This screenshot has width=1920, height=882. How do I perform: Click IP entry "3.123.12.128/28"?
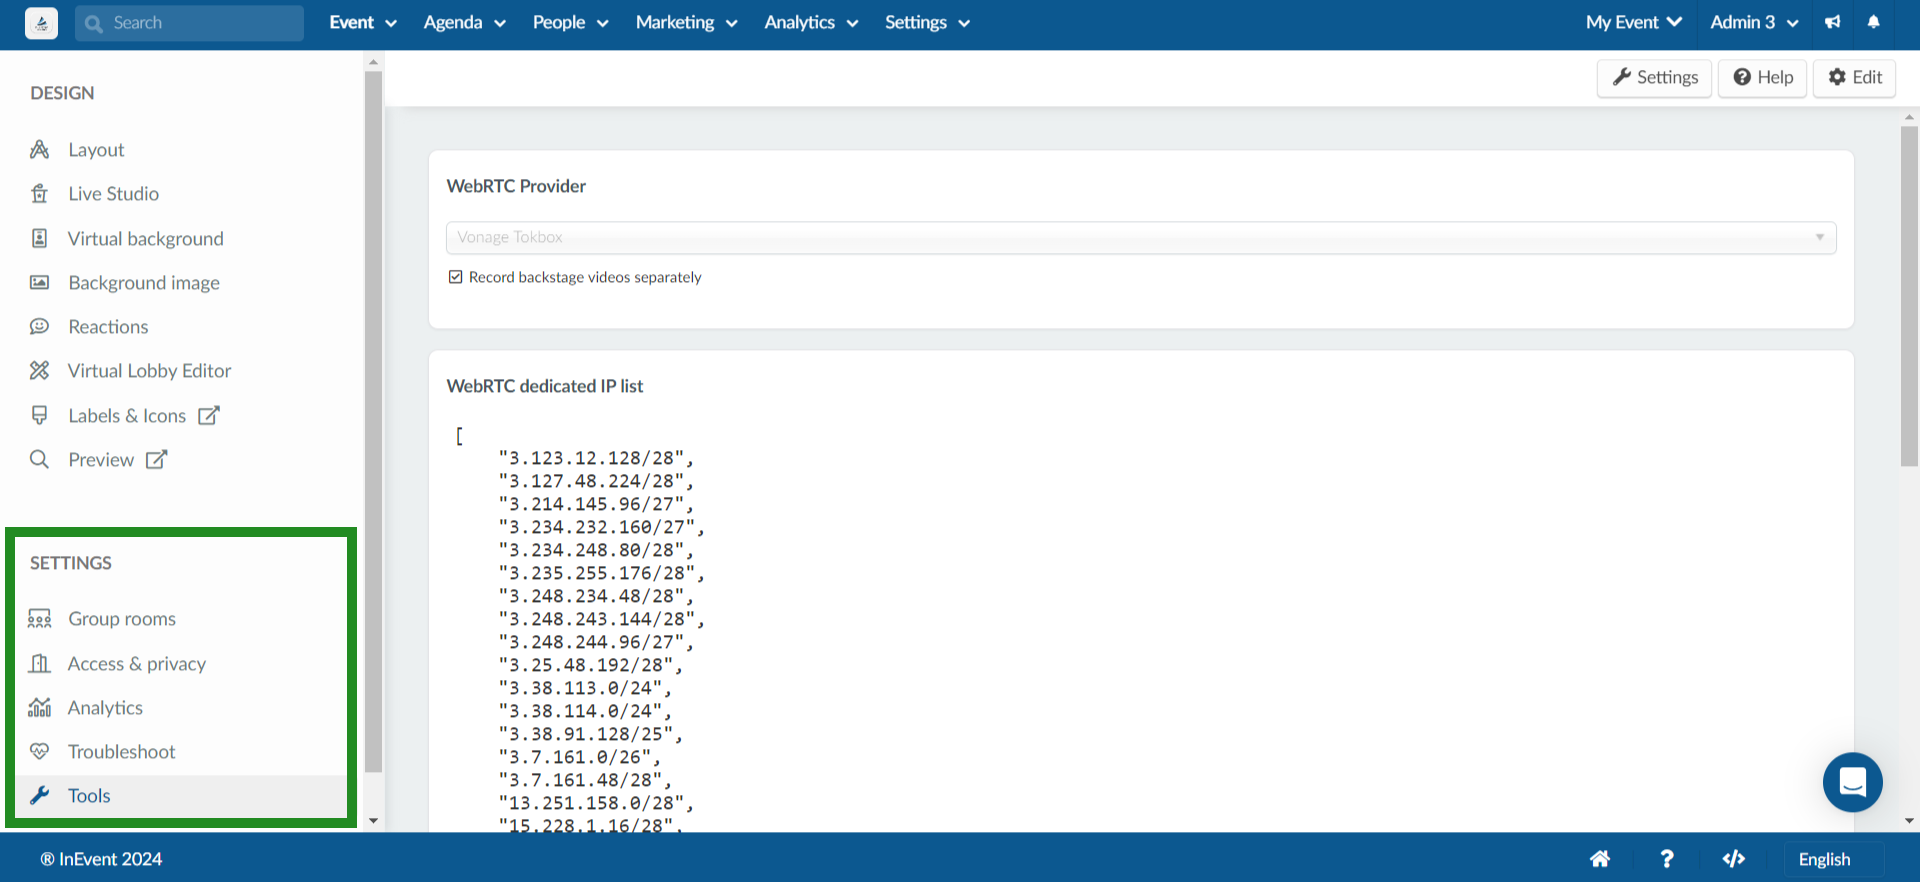[x=596, y=458]
